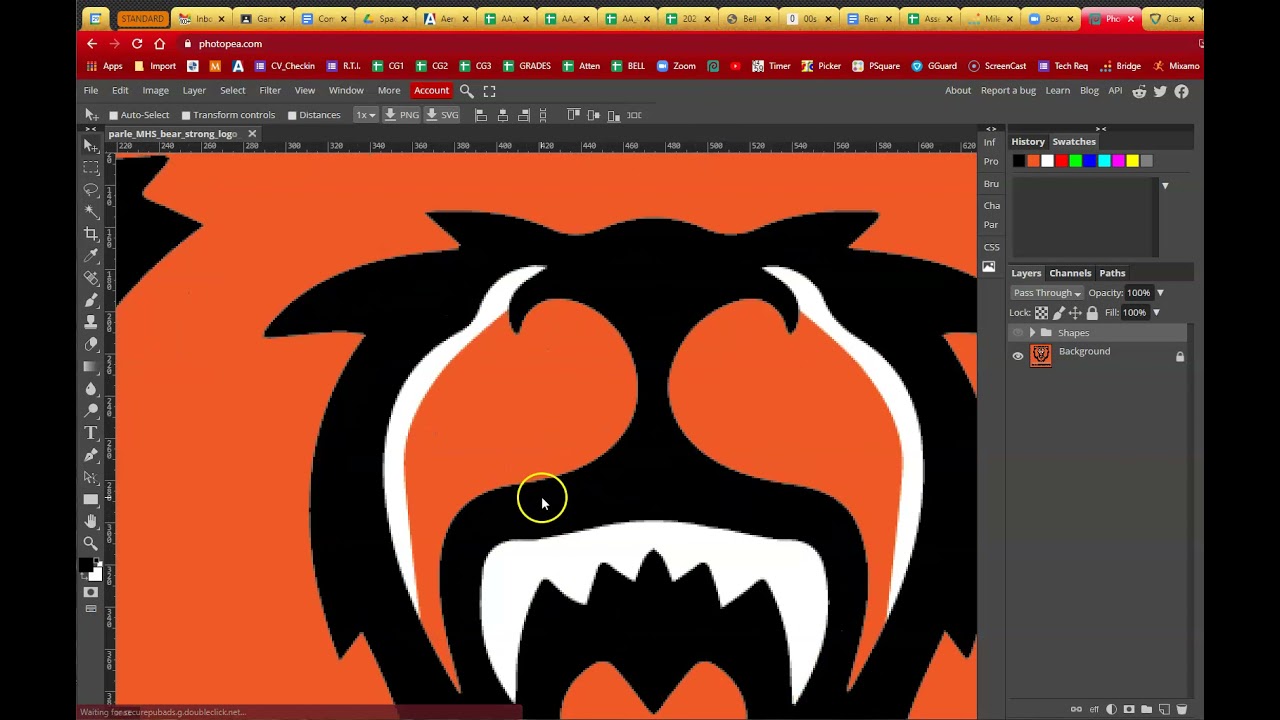
Task: Open the Select menu
Action: (232, 91)
